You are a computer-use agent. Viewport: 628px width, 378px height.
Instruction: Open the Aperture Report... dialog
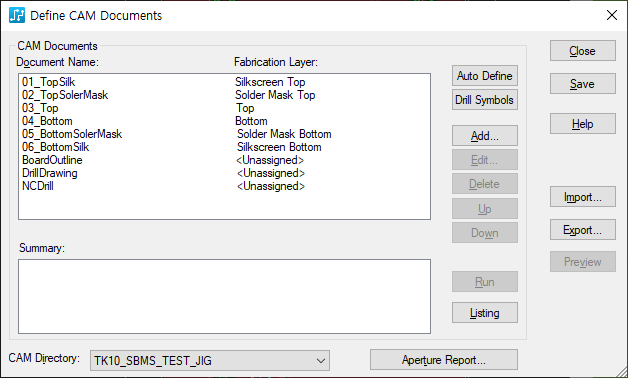444,360
